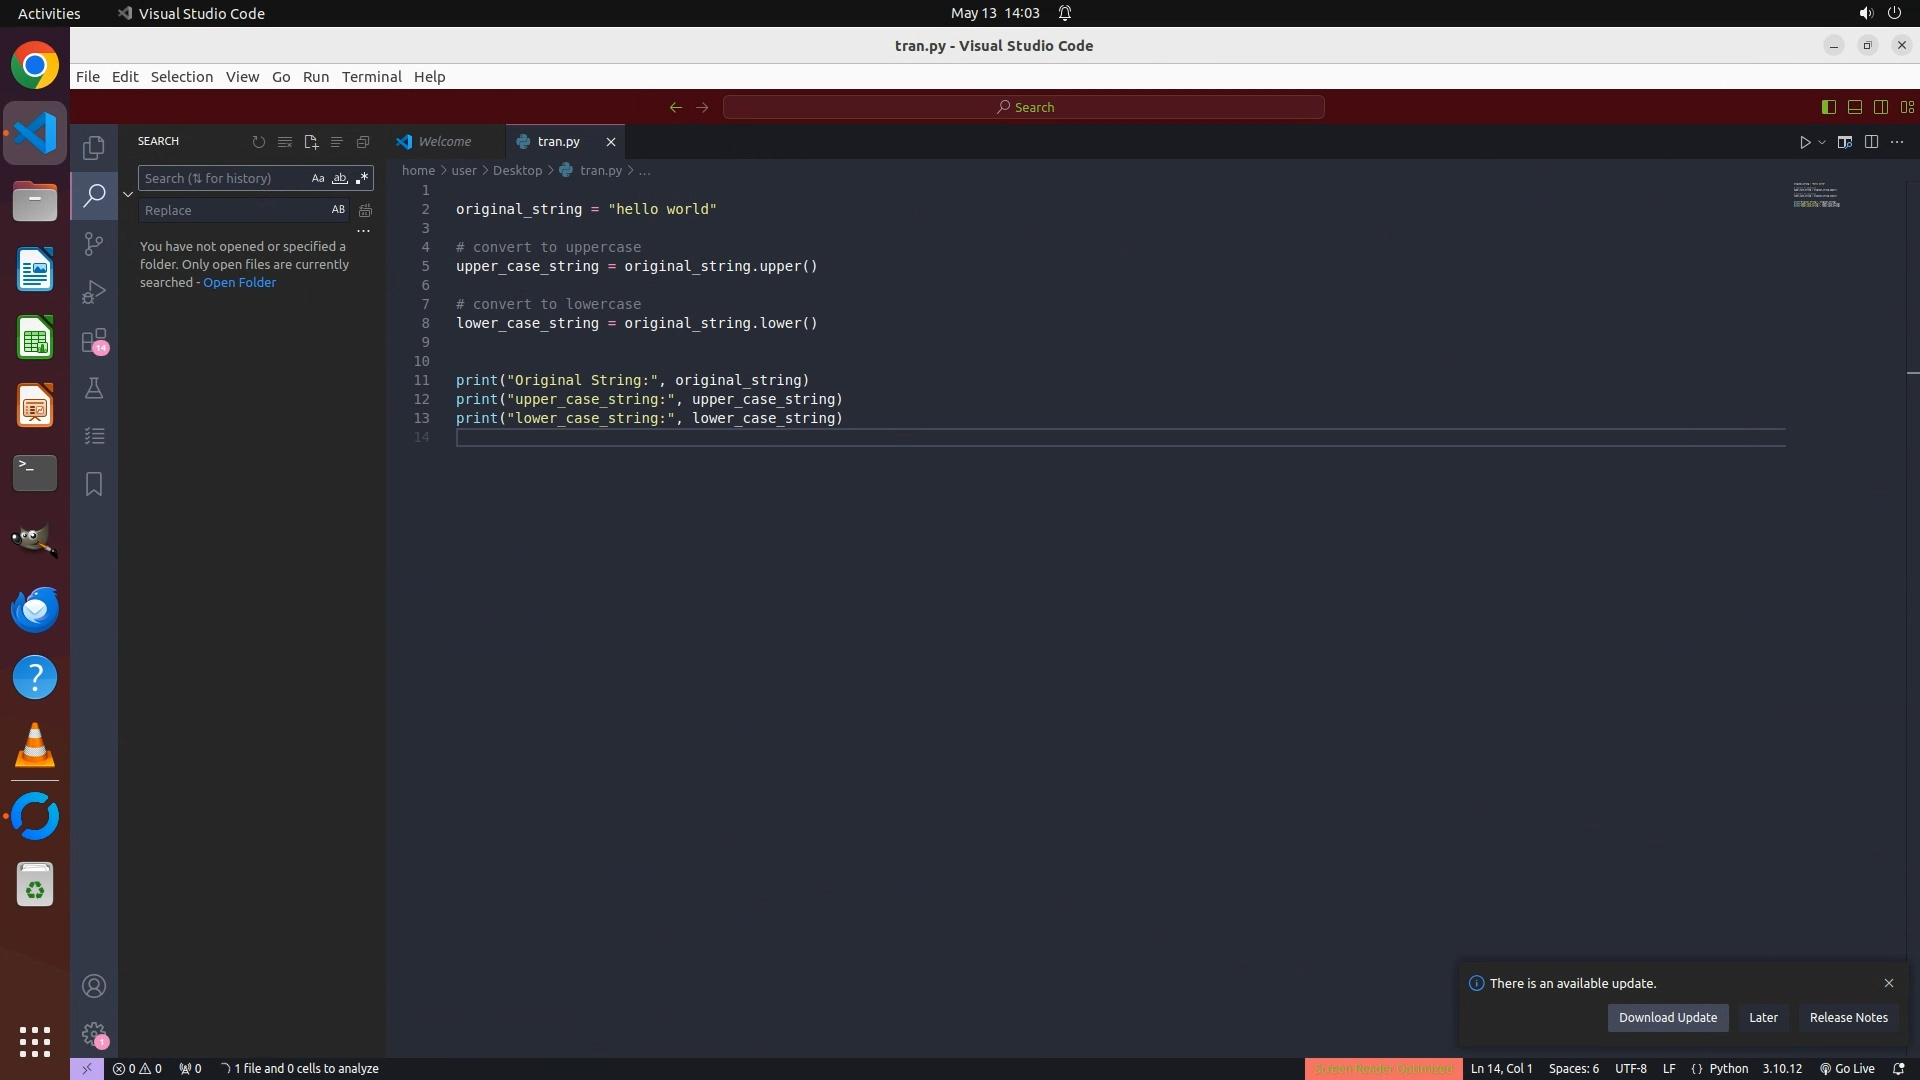The image size is (1920, 1080).
Task: Click the split editor right icon
Action: [1871, 142]
